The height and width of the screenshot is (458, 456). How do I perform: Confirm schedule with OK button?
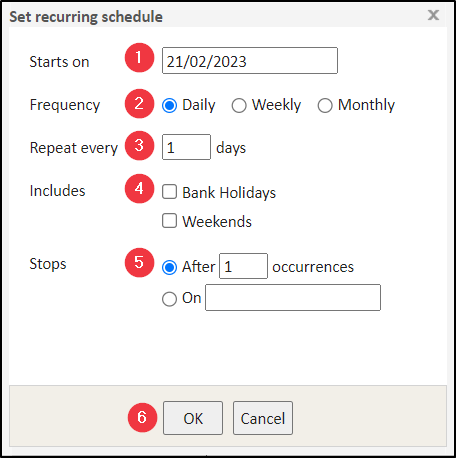[x=193, y=418]
